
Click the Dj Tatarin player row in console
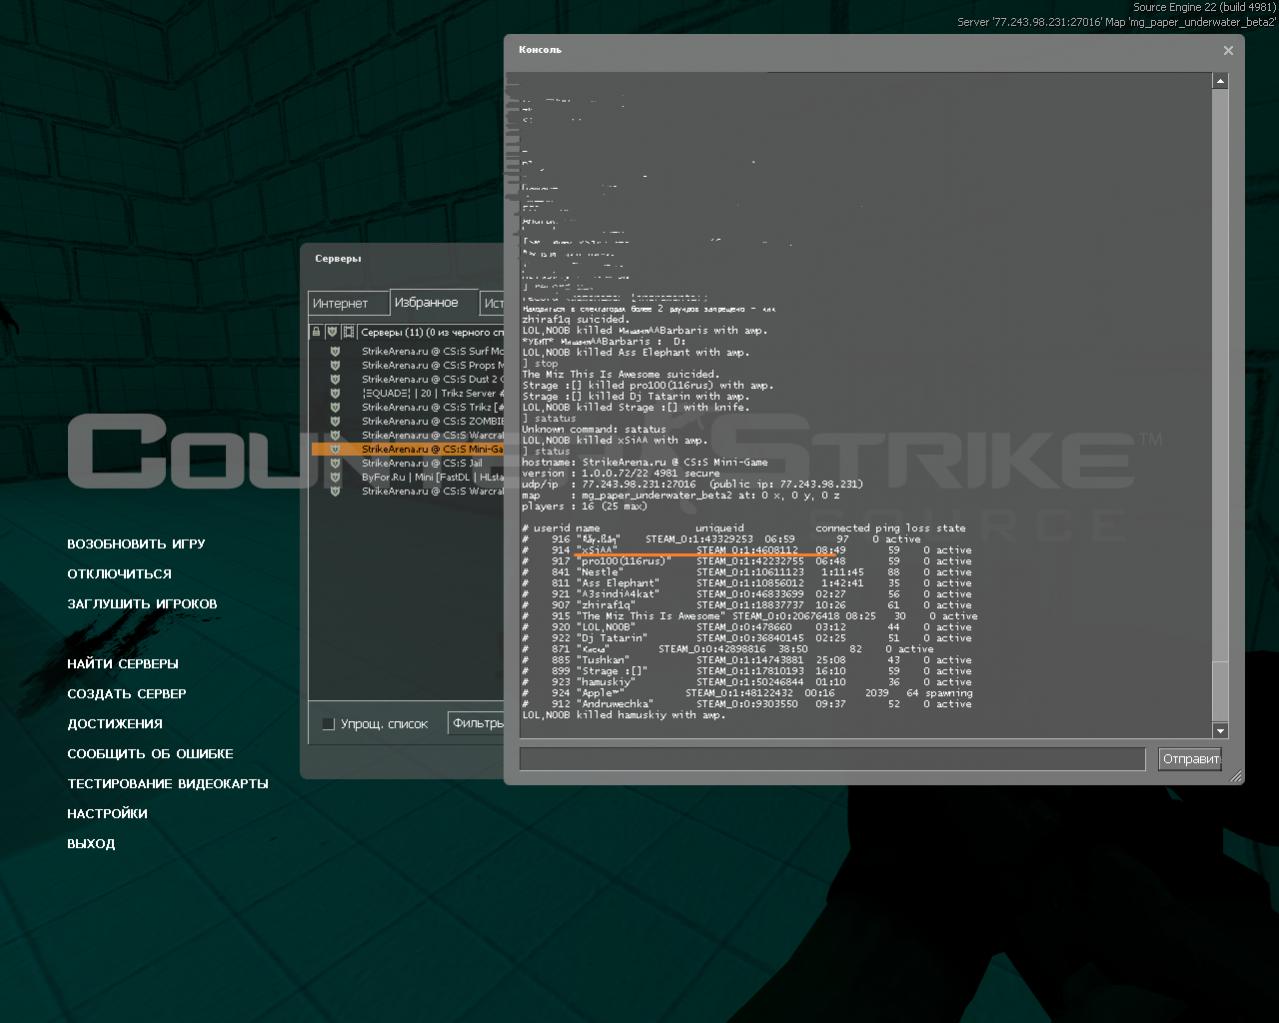(x=747, y=638)
